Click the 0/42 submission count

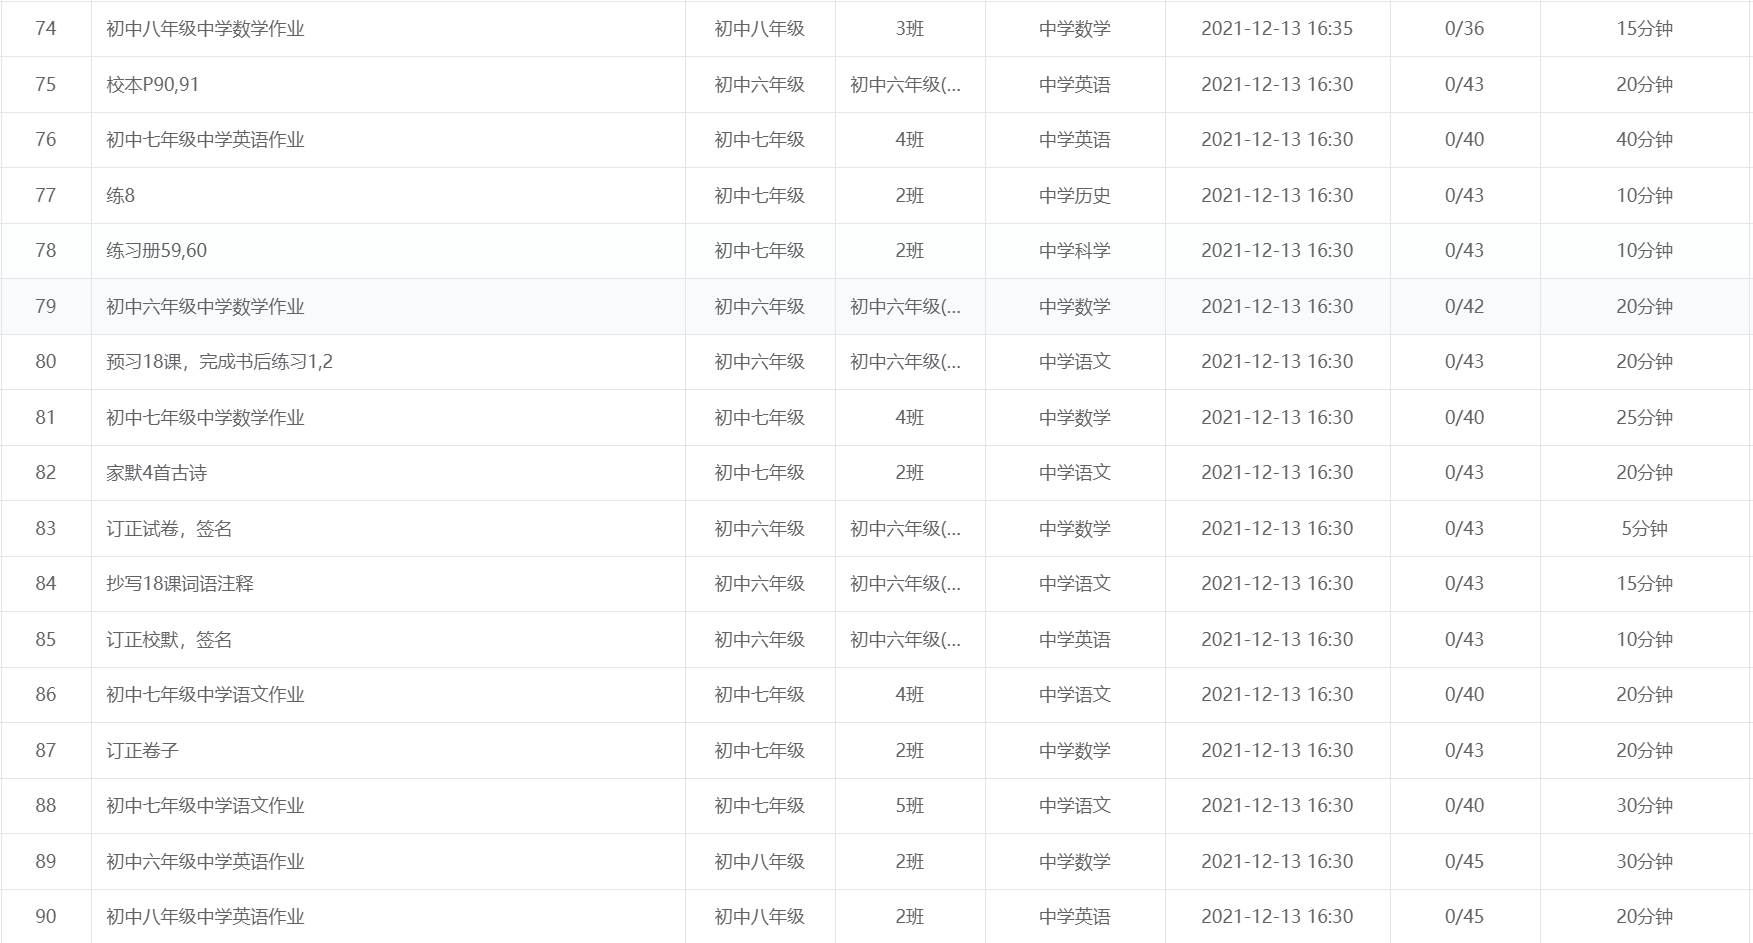coord(1464,307)
